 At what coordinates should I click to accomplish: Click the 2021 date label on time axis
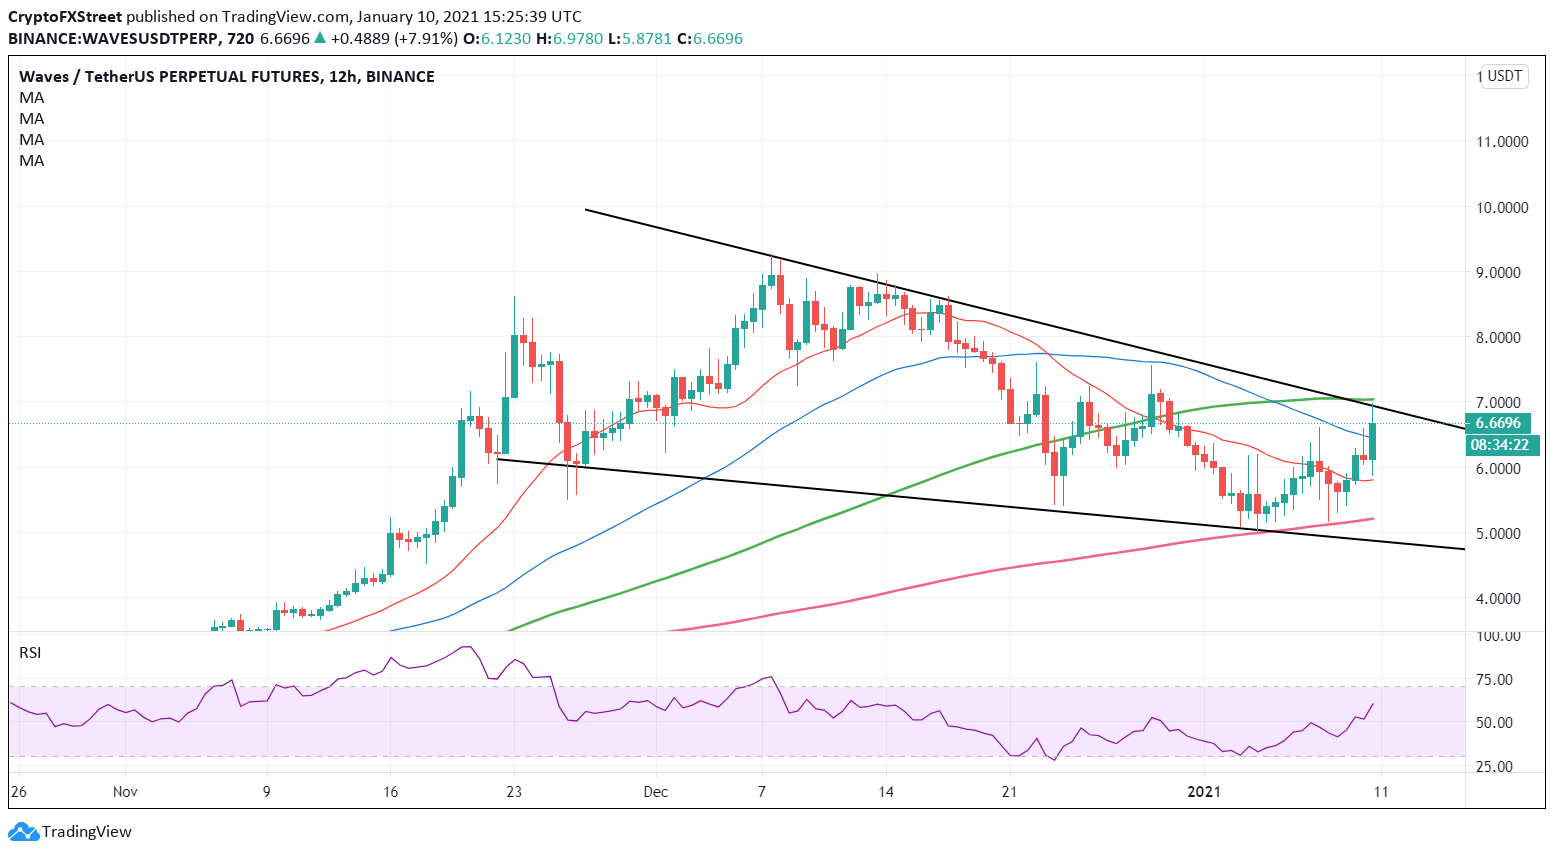tap(1204, 792)
